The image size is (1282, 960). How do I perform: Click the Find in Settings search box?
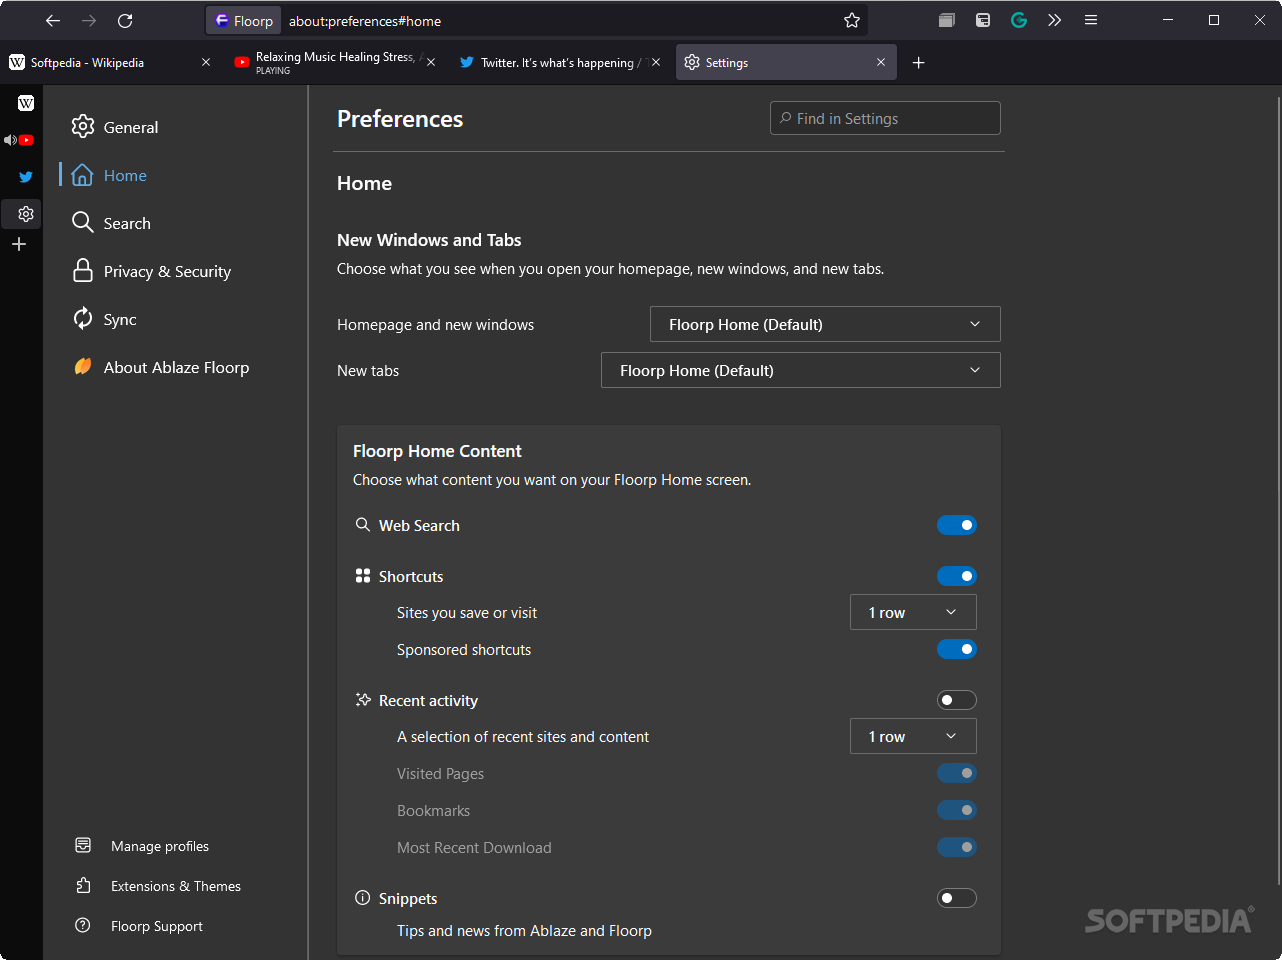point(885,118)
